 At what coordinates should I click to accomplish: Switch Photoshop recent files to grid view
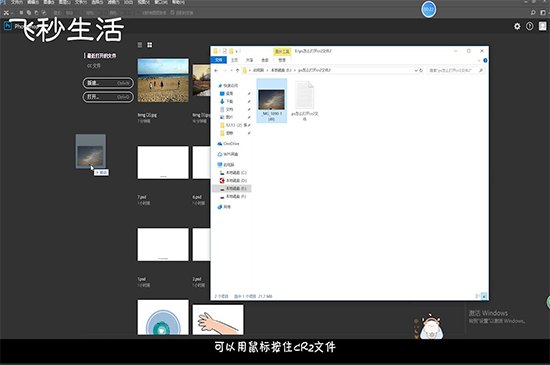click(150, 45)
